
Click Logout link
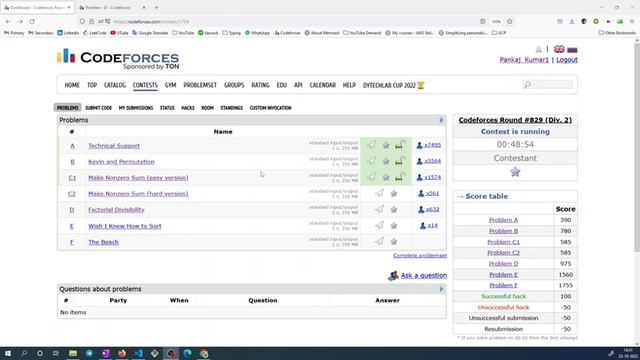pos(567,60)
